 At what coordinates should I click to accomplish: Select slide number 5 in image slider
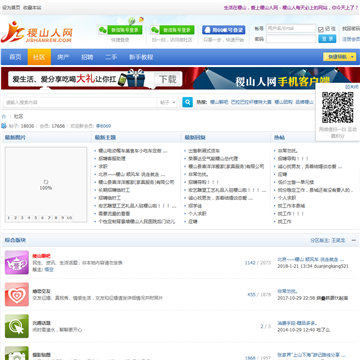pos(35,218)
